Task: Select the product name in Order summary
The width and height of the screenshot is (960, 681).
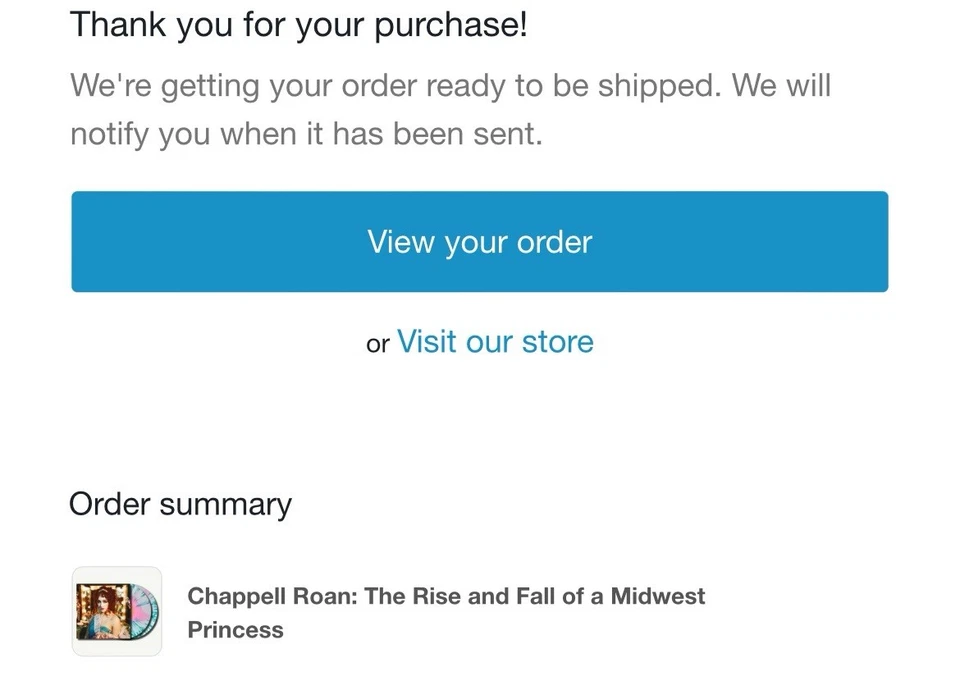Action: pos(445,612)
